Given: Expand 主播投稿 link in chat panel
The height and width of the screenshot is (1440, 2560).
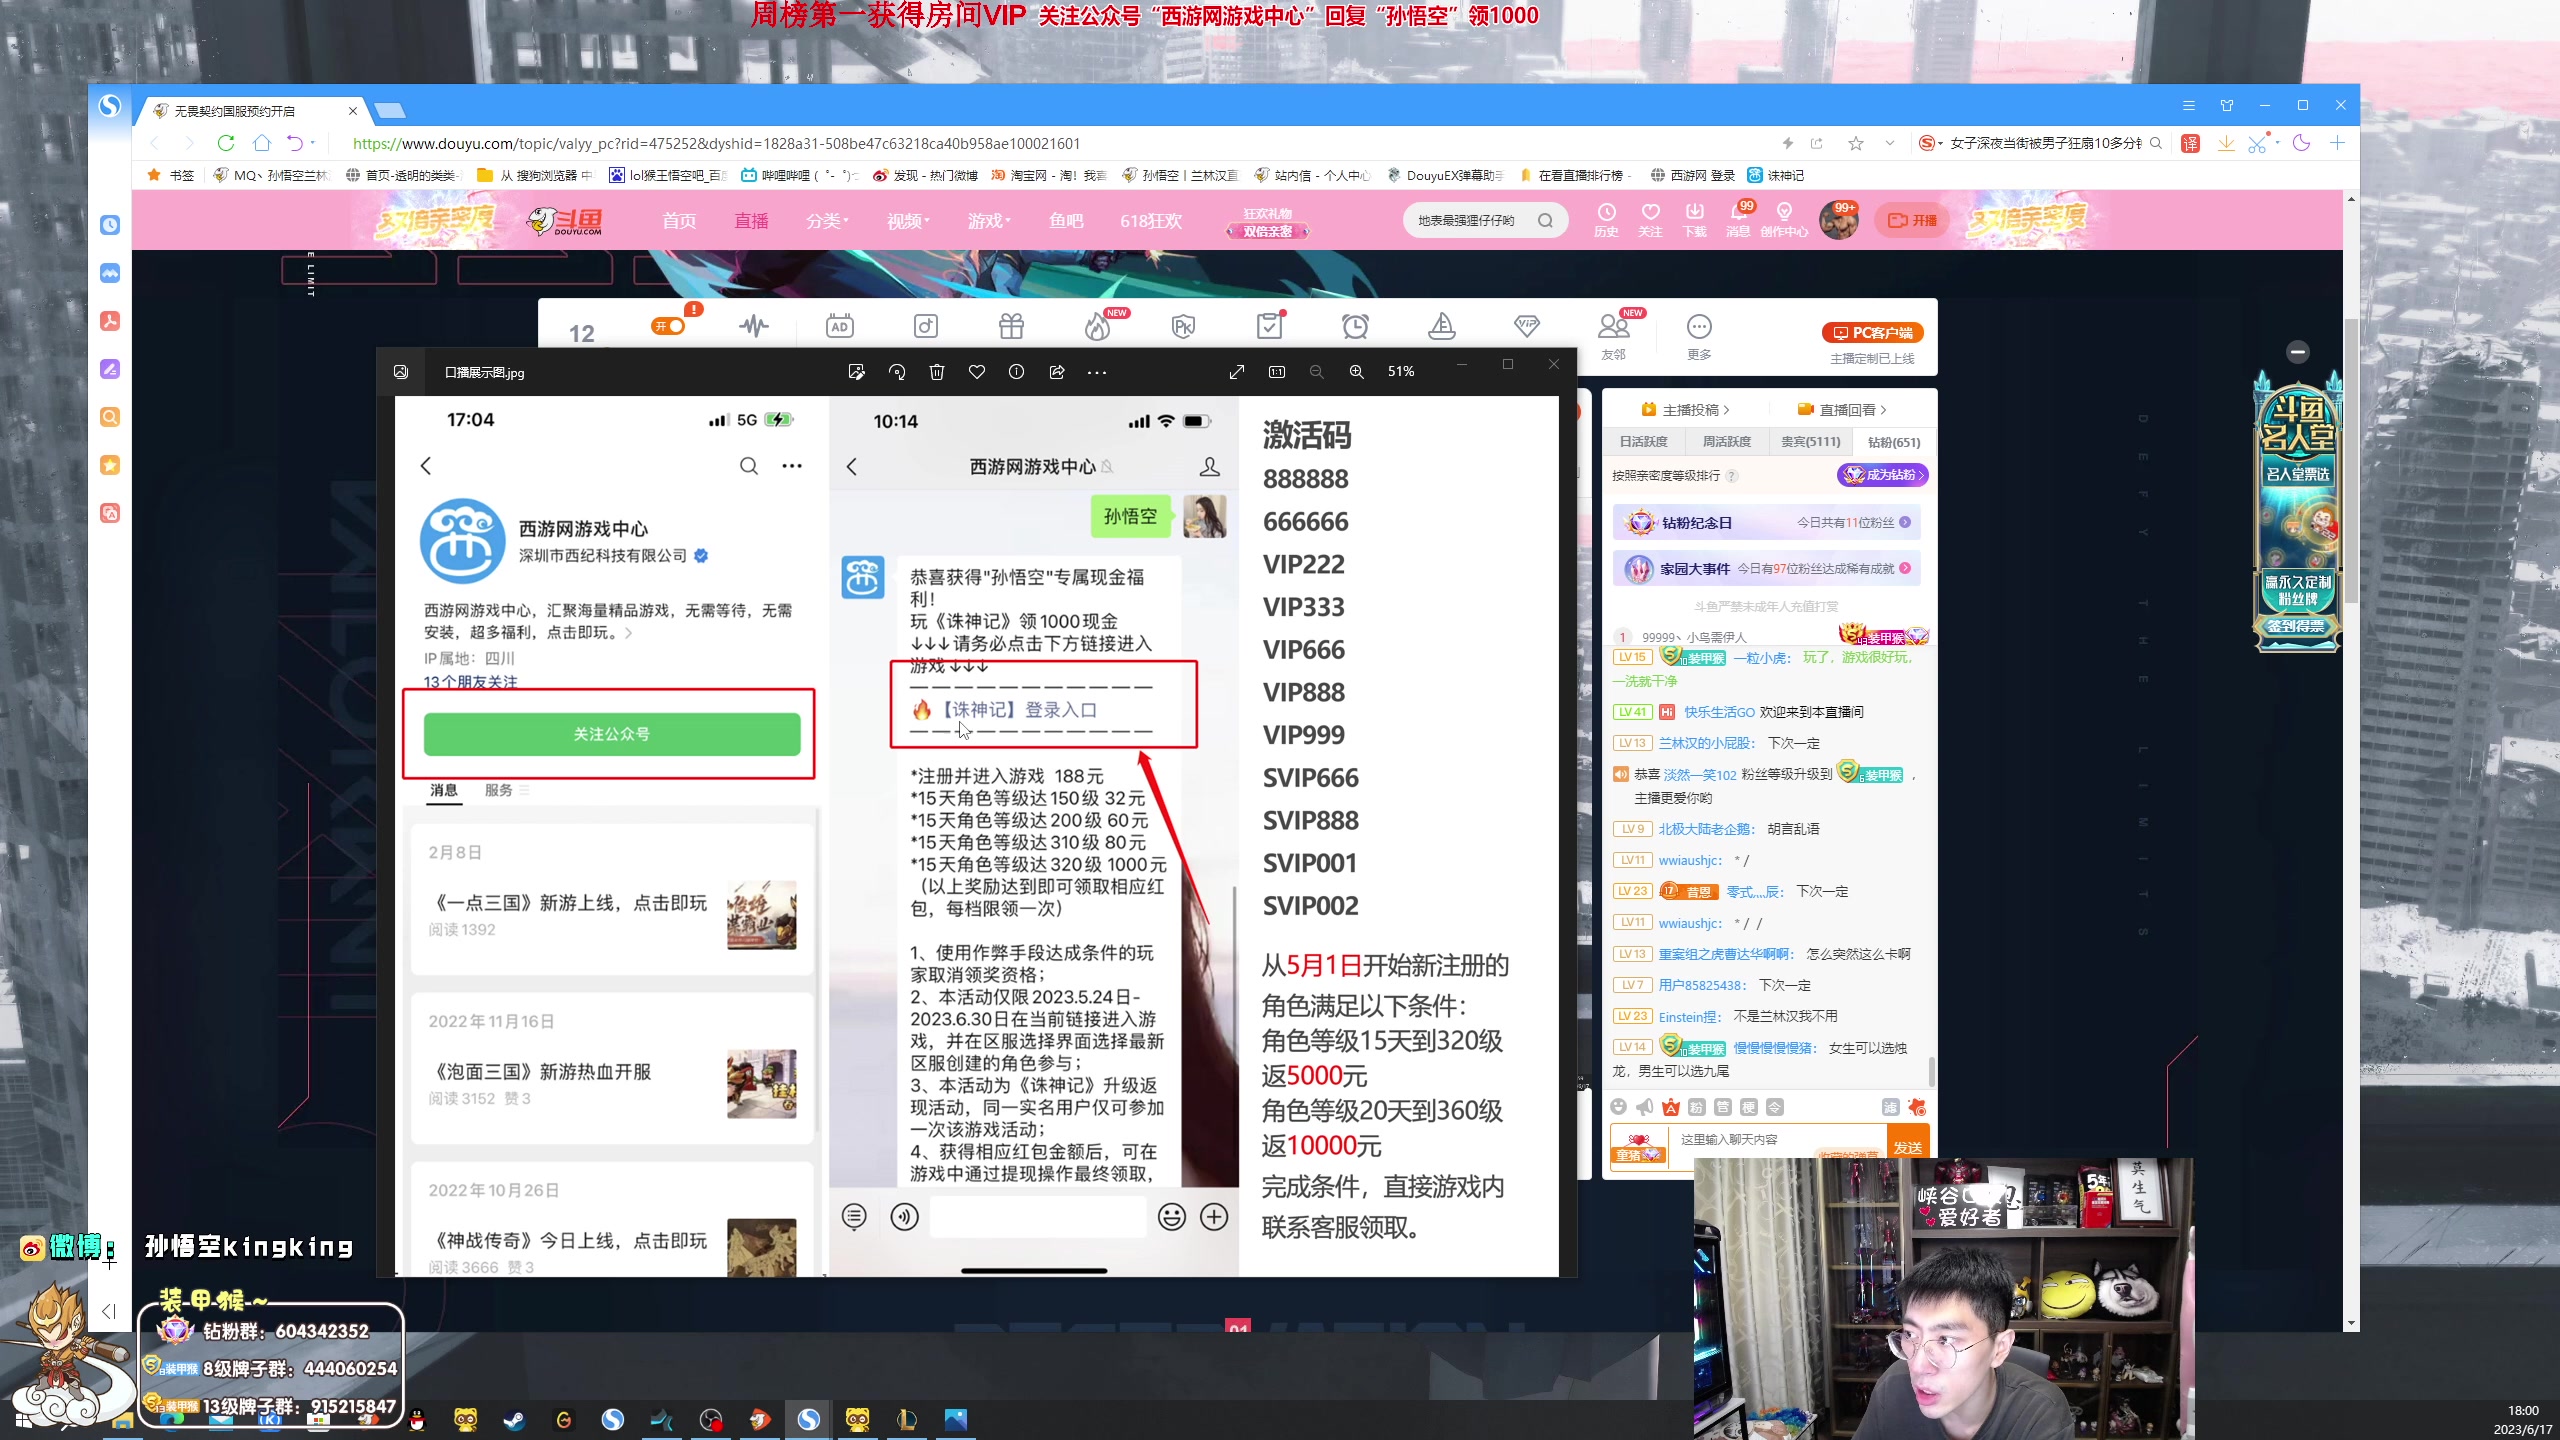Looking at the screenshot, I should (1686, 410).
